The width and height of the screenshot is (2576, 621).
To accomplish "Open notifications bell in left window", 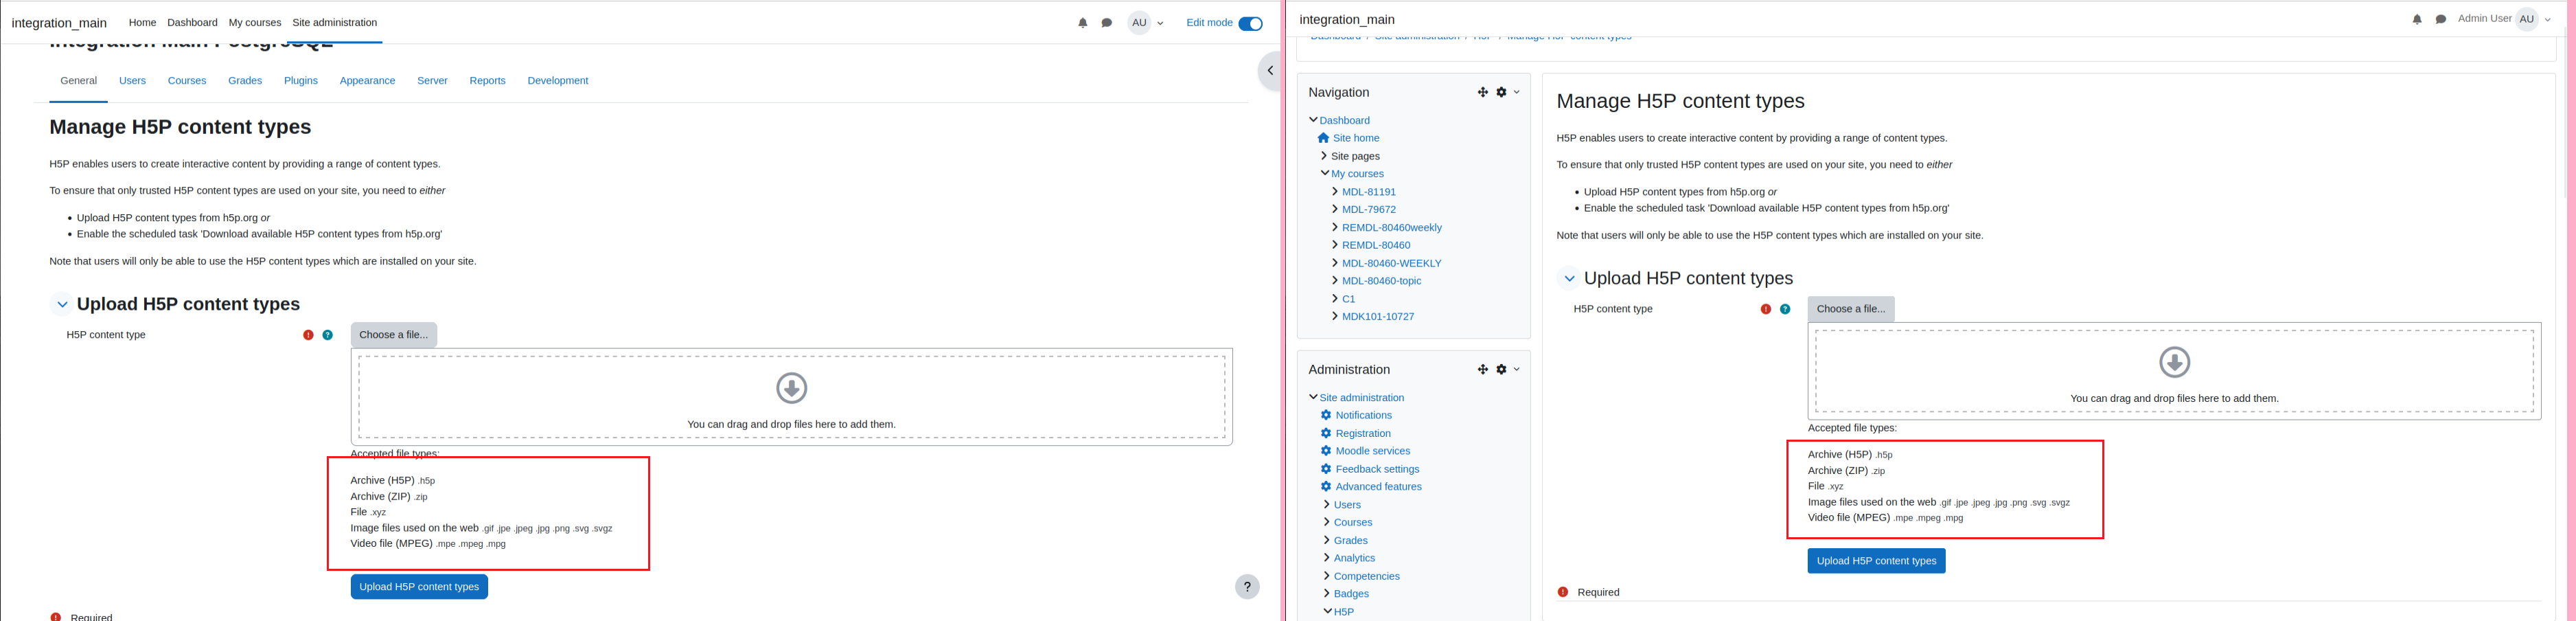I will coord(1082,23).
